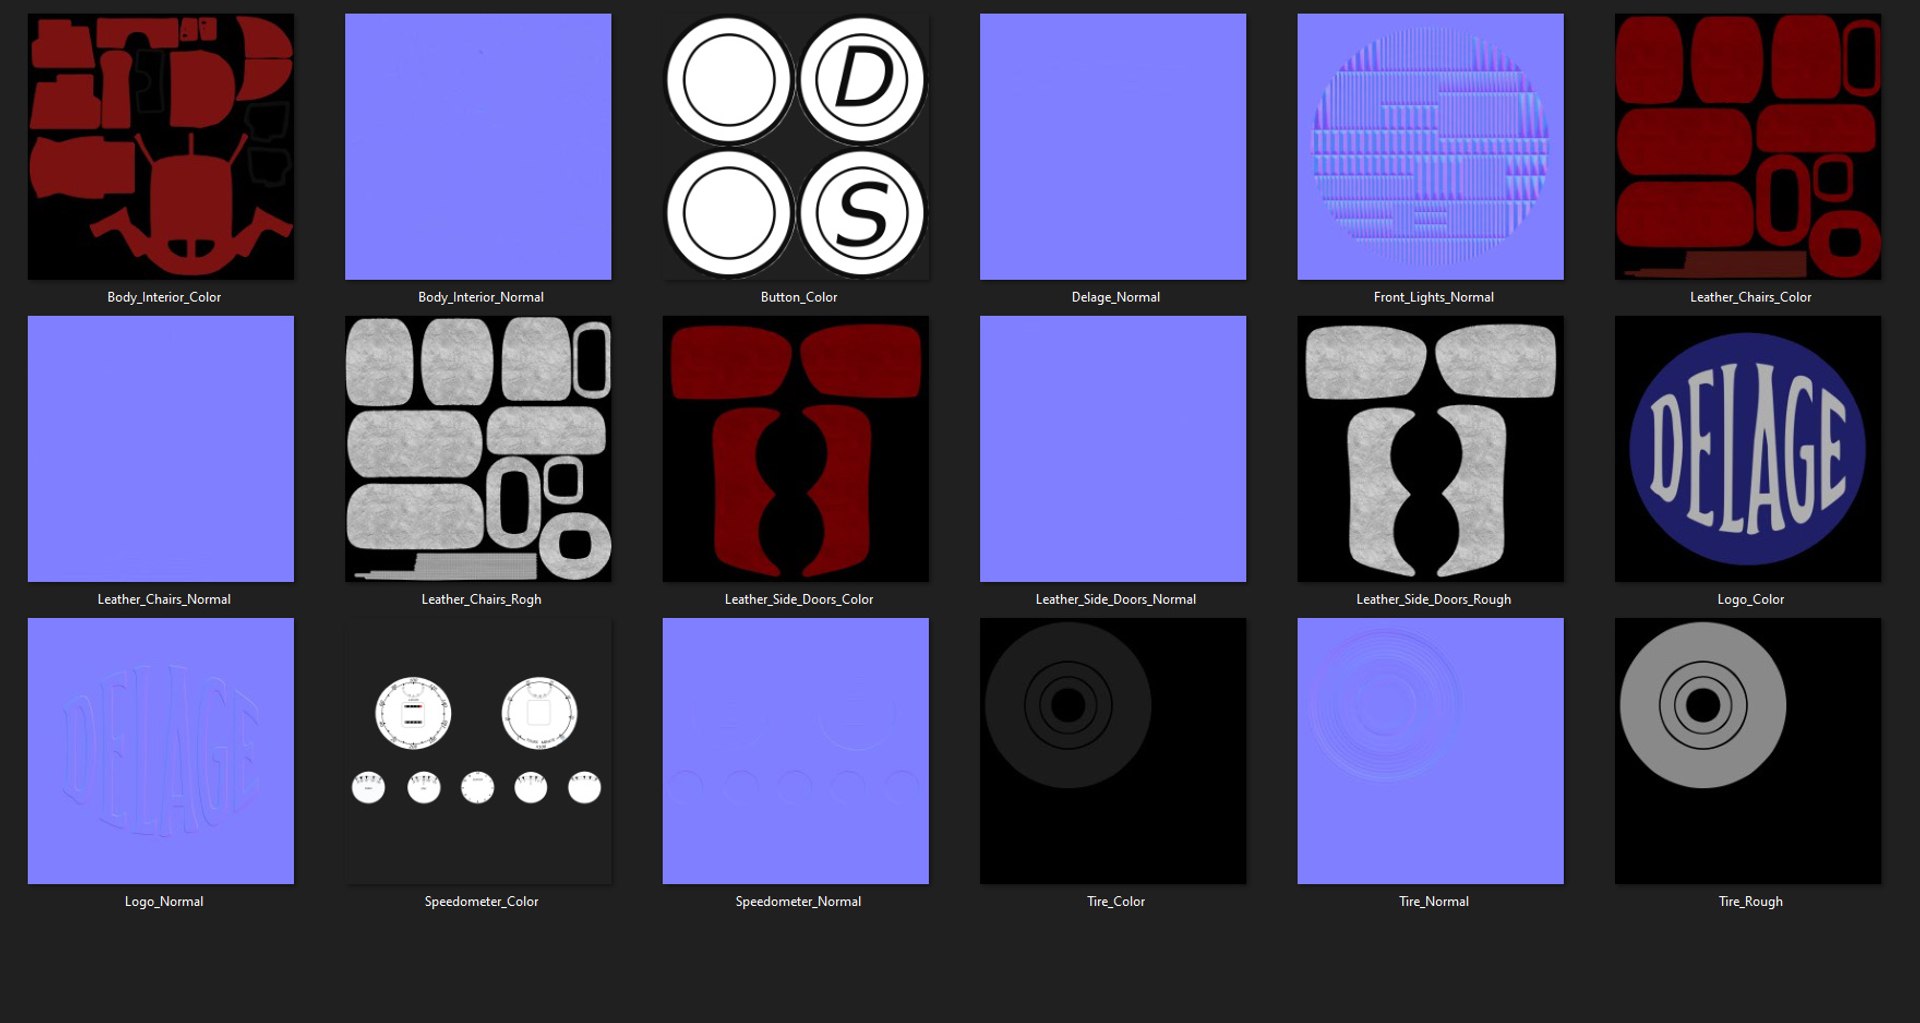This screenshot has width=1920, height=1023.
Task: Open the Tire_Normal texture
Action: coord(1430,751)
